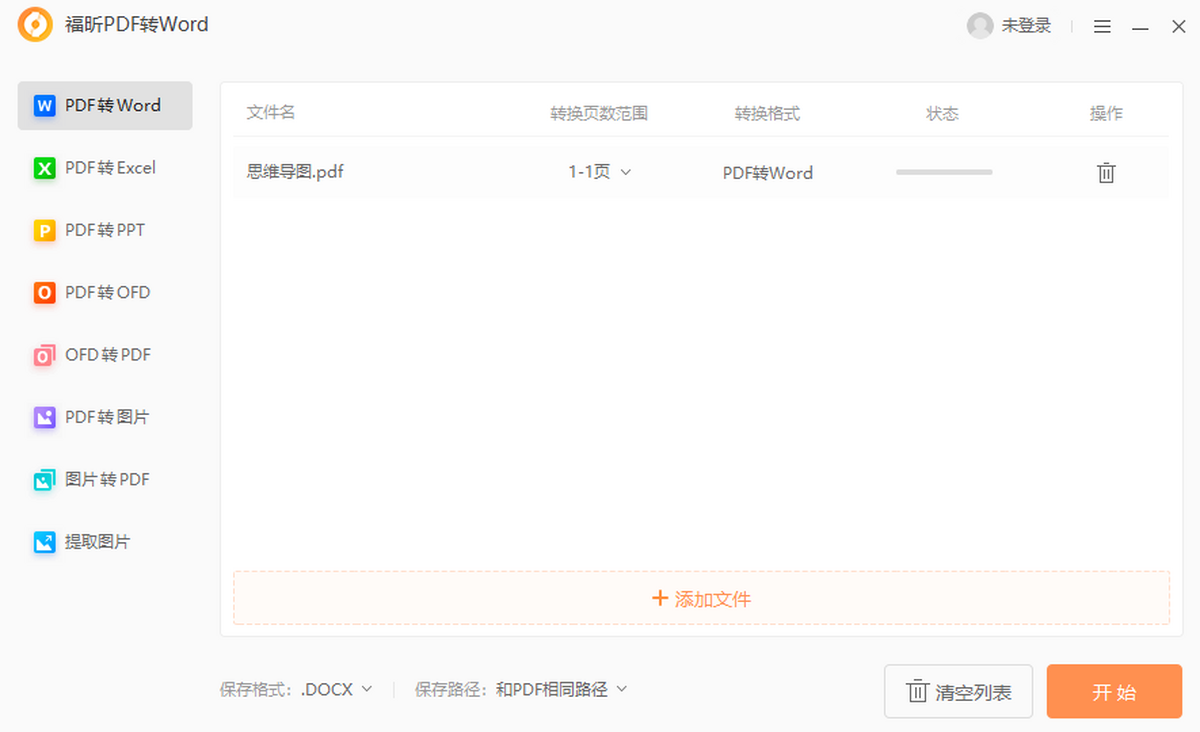Image resolution: width=1200 pixels, height=732 pixels.
Task: Click 未登录 to sign in
Action: pyautogui.click(x=1027, y=26)
